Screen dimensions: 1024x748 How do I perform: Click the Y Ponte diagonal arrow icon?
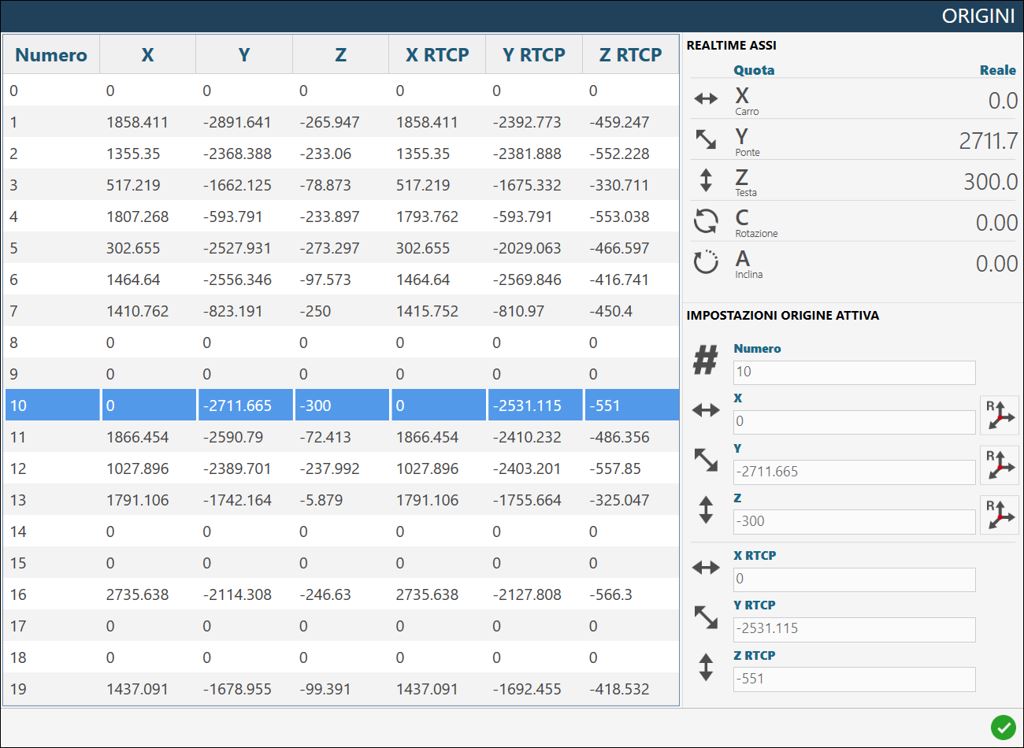coord(706,139)
